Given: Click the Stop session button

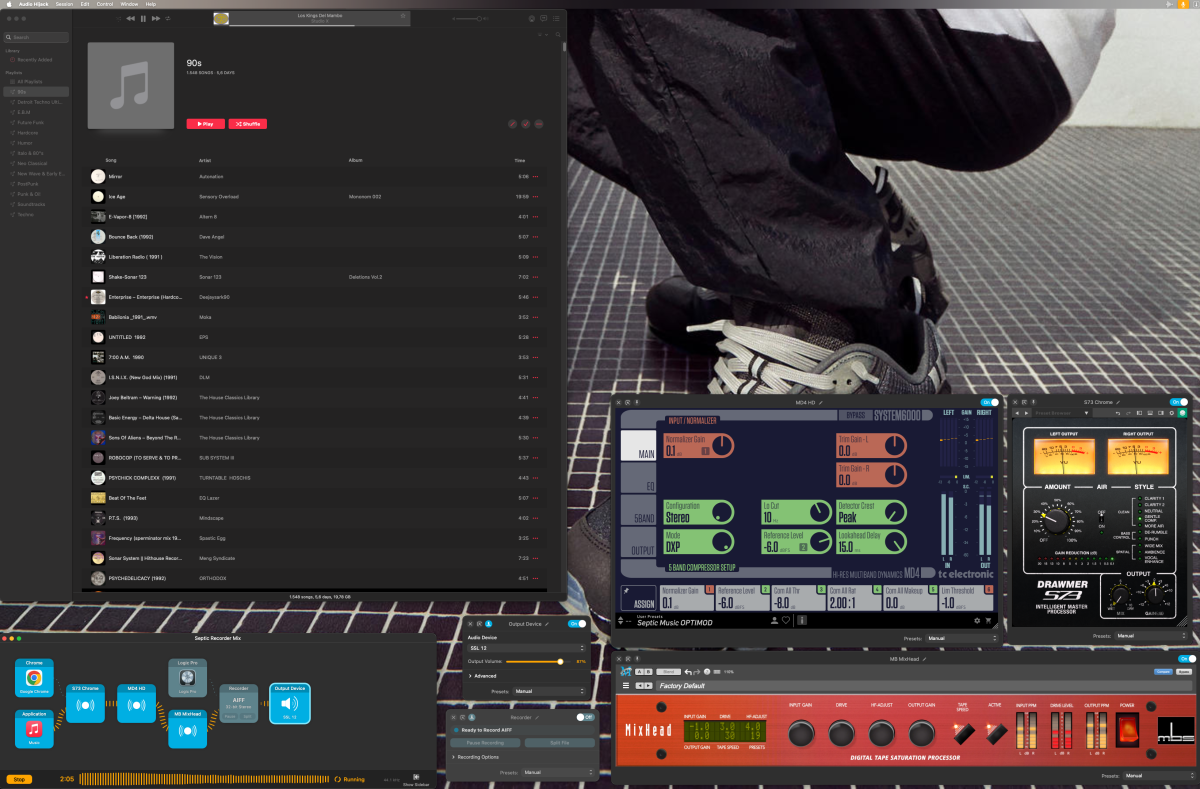Looking at the screenshot, I should point(18,778).
